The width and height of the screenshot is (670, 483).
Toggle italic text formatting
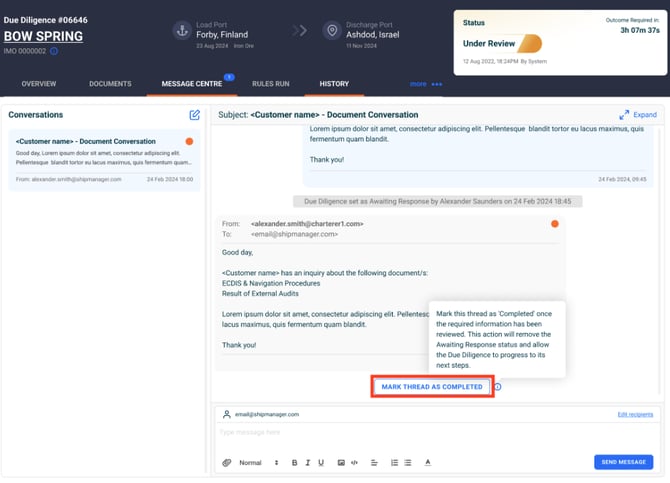coord(308,463)
